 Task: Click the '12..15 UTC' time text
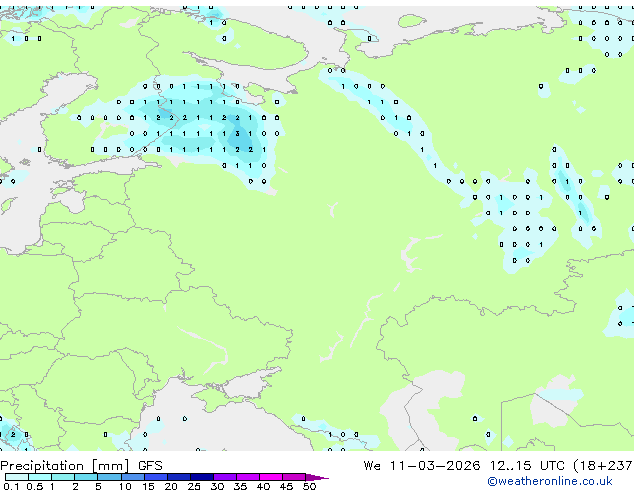tap(527, 466)
